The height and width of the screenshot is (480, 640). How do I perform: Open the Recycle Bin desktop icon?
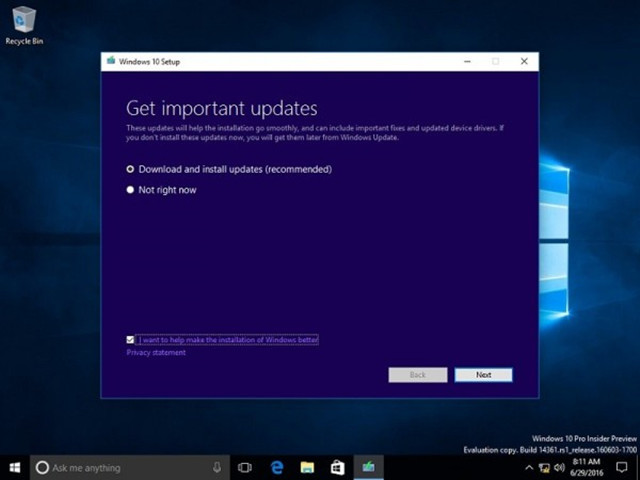[x=23, y=22]
